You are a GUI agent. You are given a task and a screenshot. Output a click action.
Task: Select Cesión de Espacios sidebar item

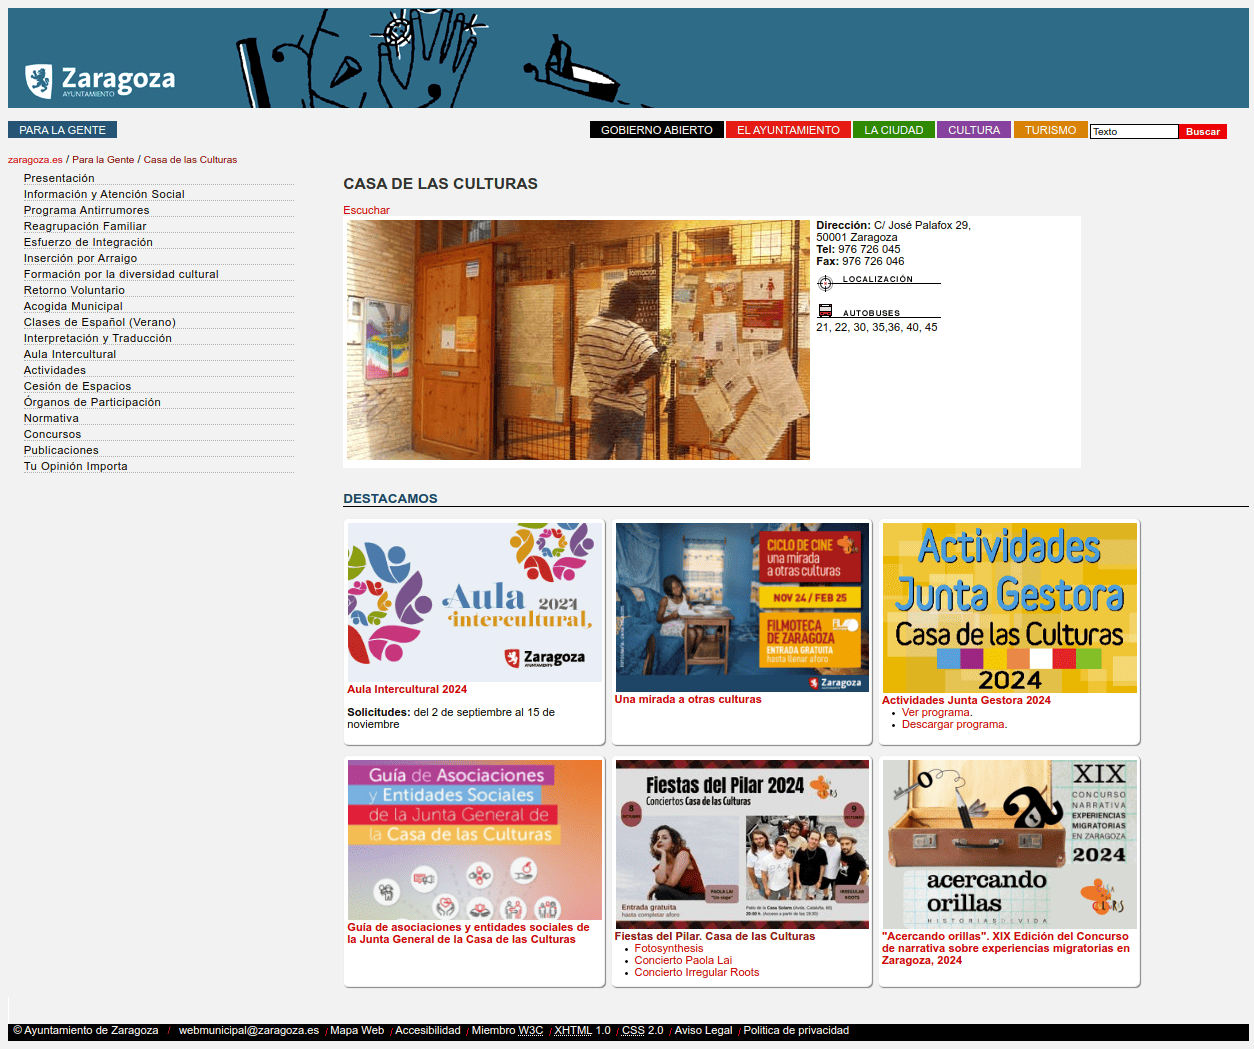pos(77,386)
